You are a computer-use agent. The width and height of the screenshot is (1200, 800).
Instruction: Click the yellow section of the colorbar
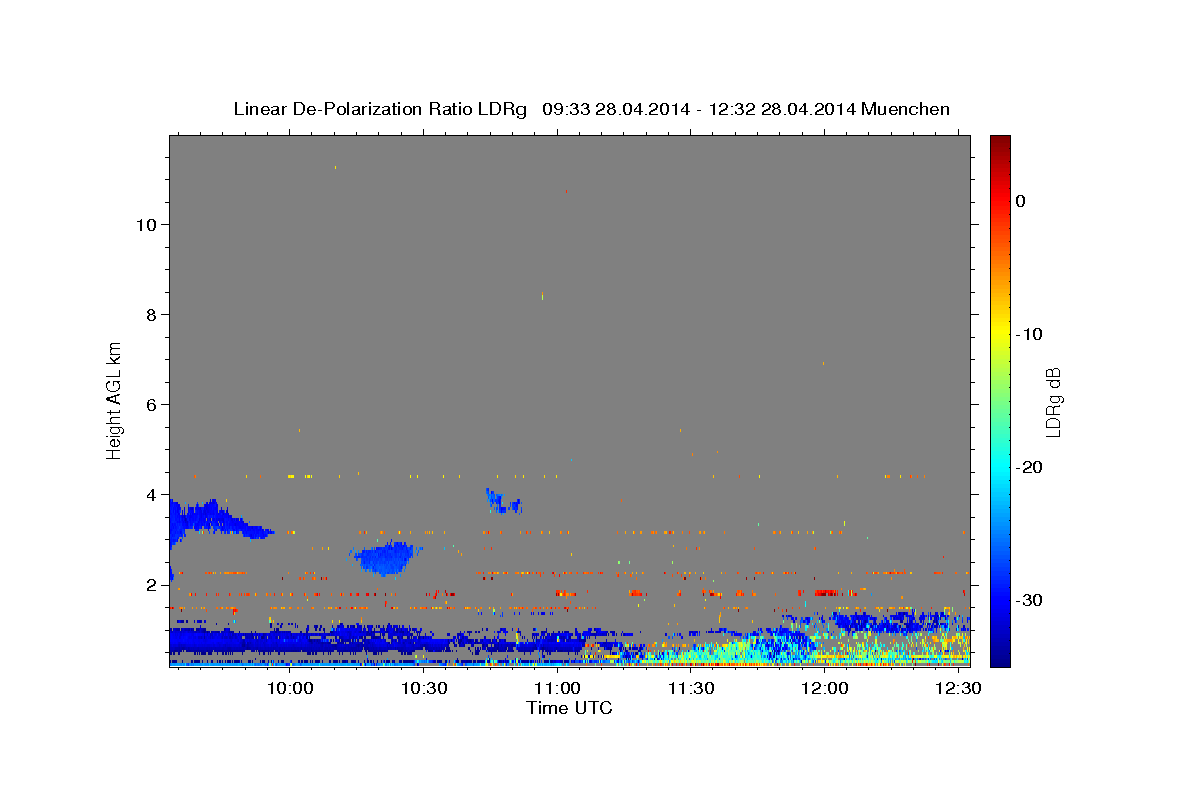[1000, 333]
